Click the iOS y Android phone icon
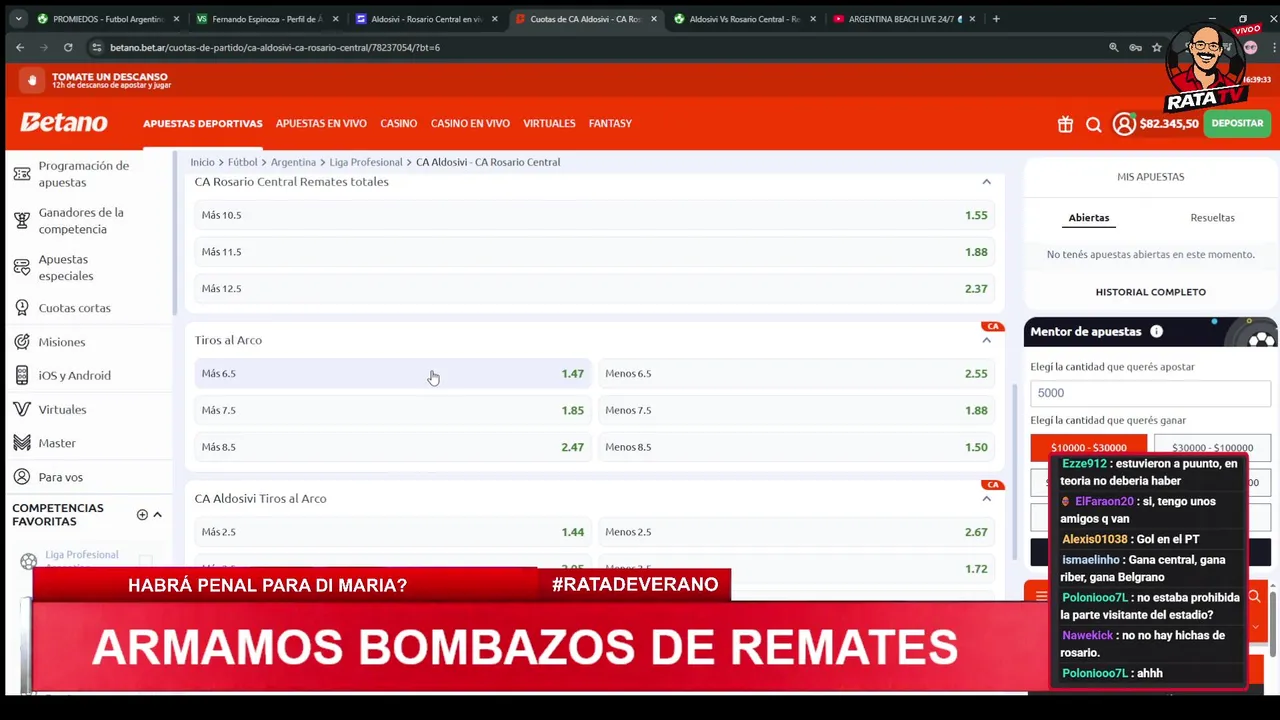The width and height of the screenshot is (1280, 720). [22, 375]
